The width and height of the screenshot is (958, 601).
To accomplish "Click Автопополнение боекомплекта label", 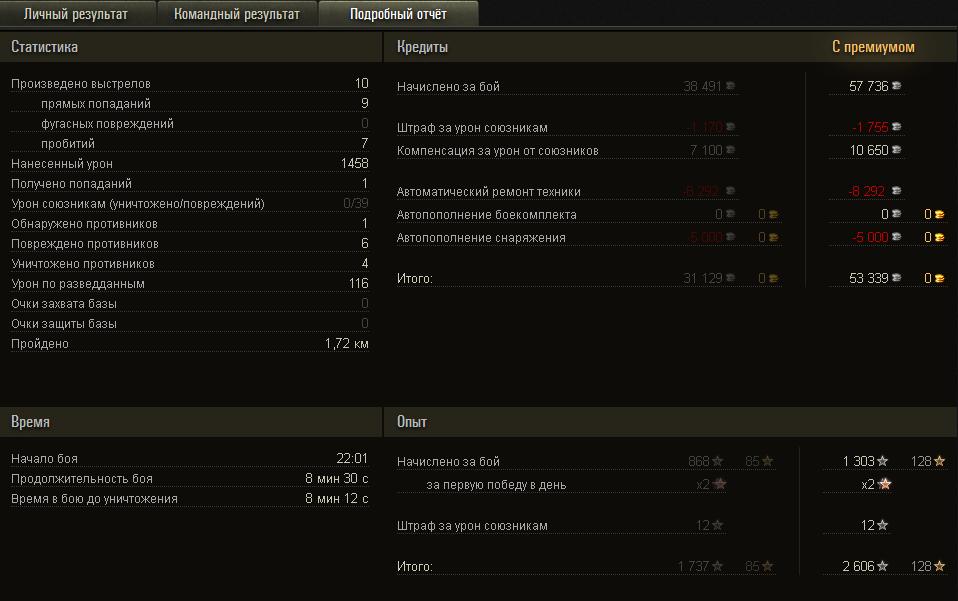I will (x=486, y=215).
